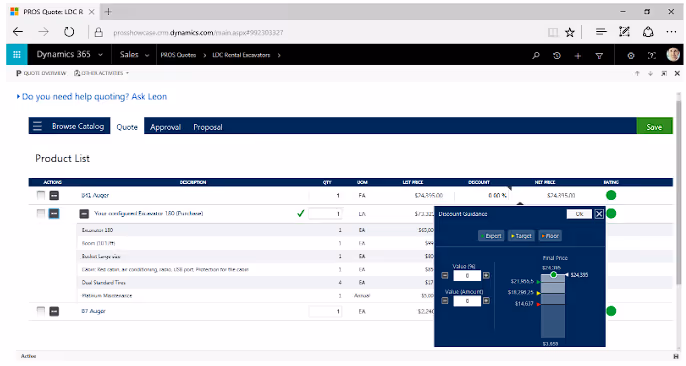Image resolution: width=686 pixels, height=366 pixels.
Task: Expand the Sales area dropdown chevron
Action: (x=147, y=55)
